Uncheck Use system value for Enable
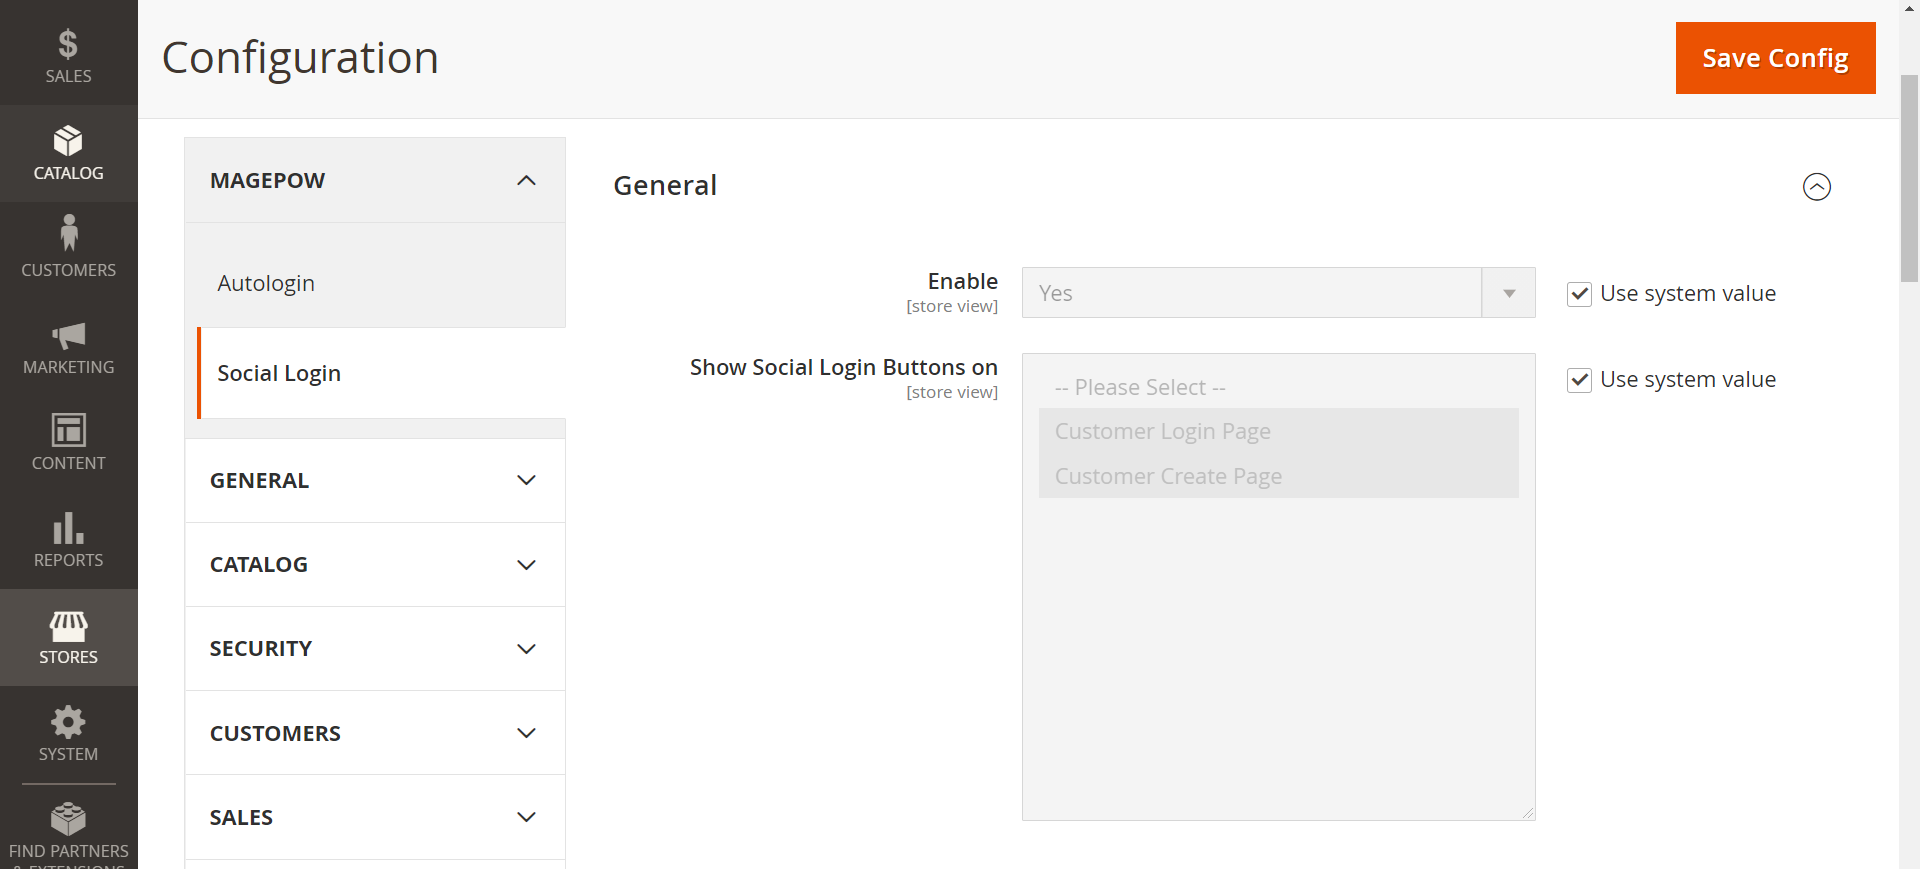 (1579, 294)
